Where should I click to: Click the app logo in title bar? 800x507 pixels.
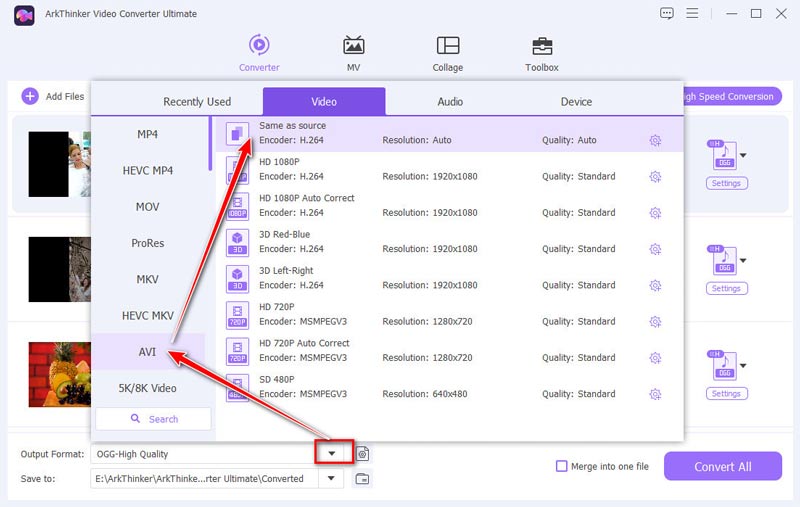pos(24,15)
